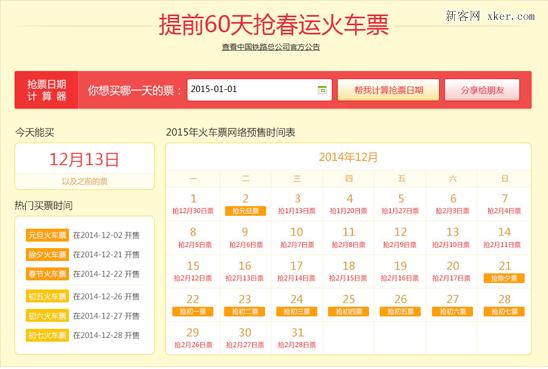Select calendar day 29 with 抢2月26日票

pyautogui.click(x=193, y=338)
